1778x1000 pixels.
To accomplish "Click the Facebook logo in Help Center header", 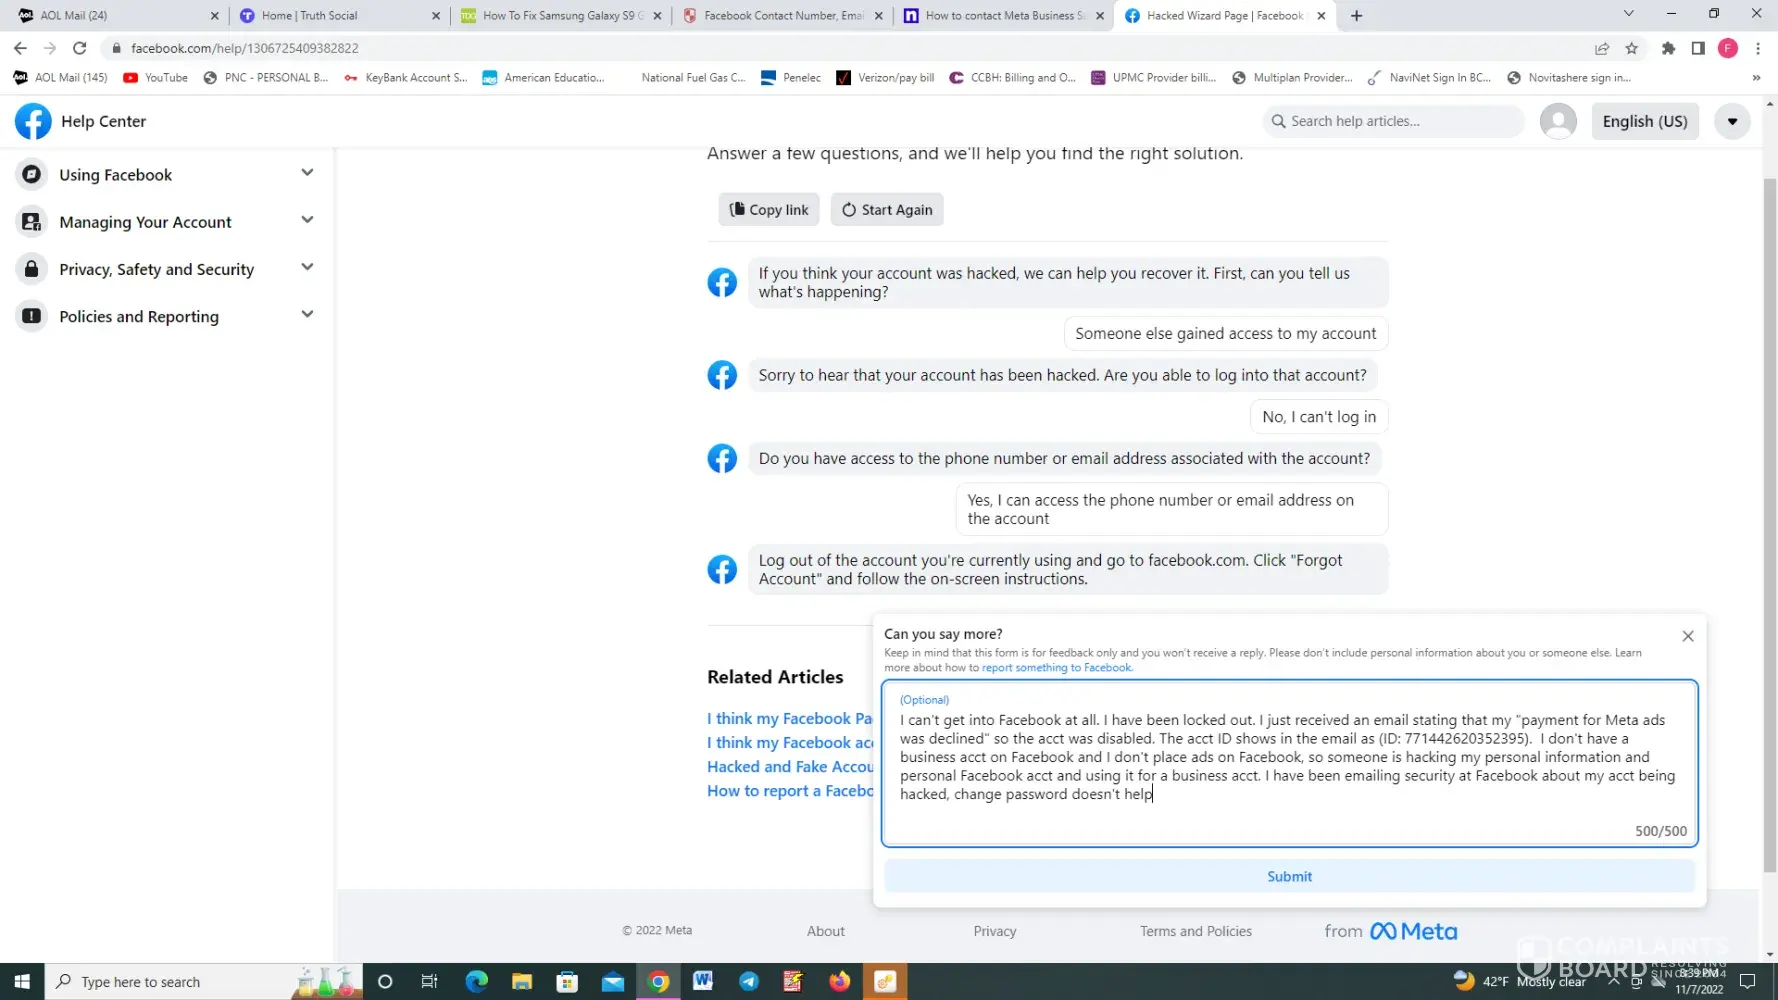I will (33, 121).
